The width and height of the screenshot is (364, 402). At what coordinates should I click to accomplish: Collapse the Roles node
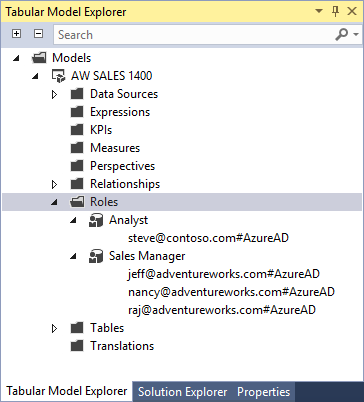click(x=54, y=202)
